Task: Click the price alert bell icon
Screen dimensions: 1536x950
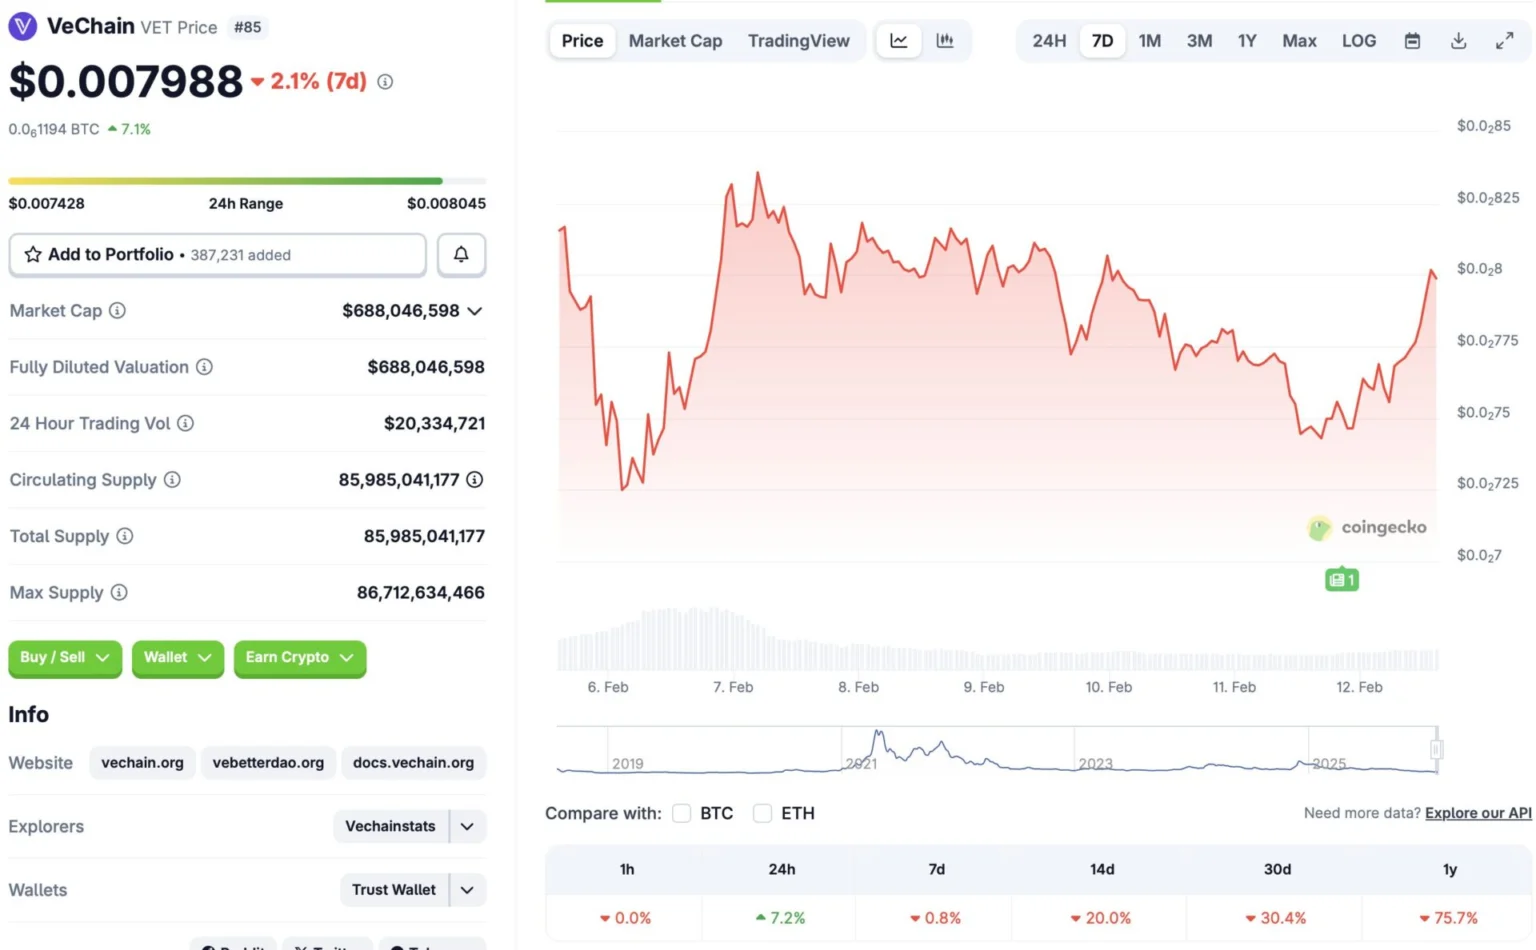Action: click(x=461, y=255)
